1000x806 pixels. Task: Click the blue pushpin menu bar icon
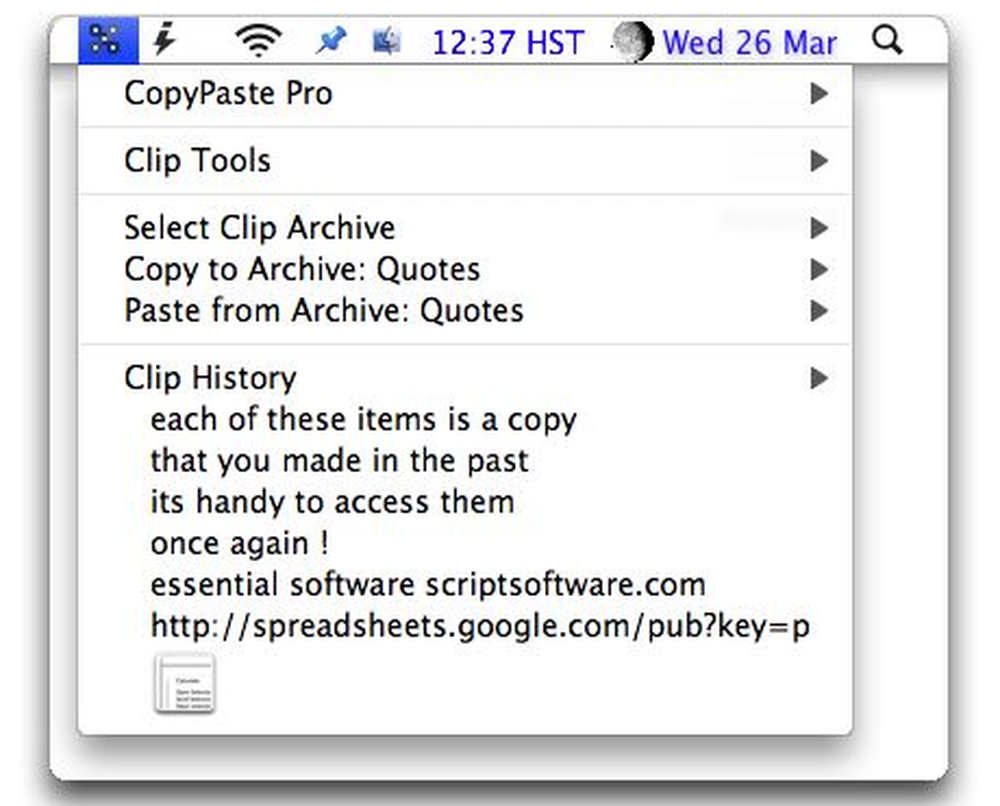pyautogui.click(x=332, y=41)
